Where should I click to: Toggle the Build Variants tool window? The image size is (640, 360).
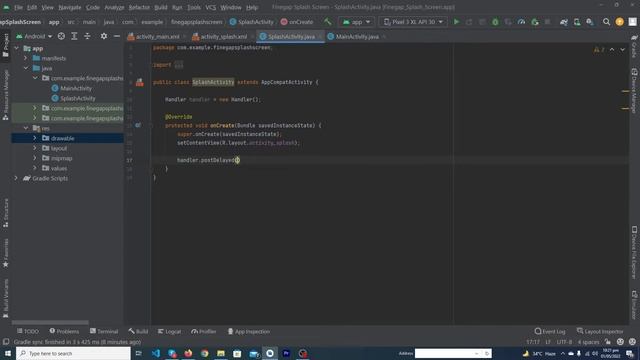[x=6, y=298]
